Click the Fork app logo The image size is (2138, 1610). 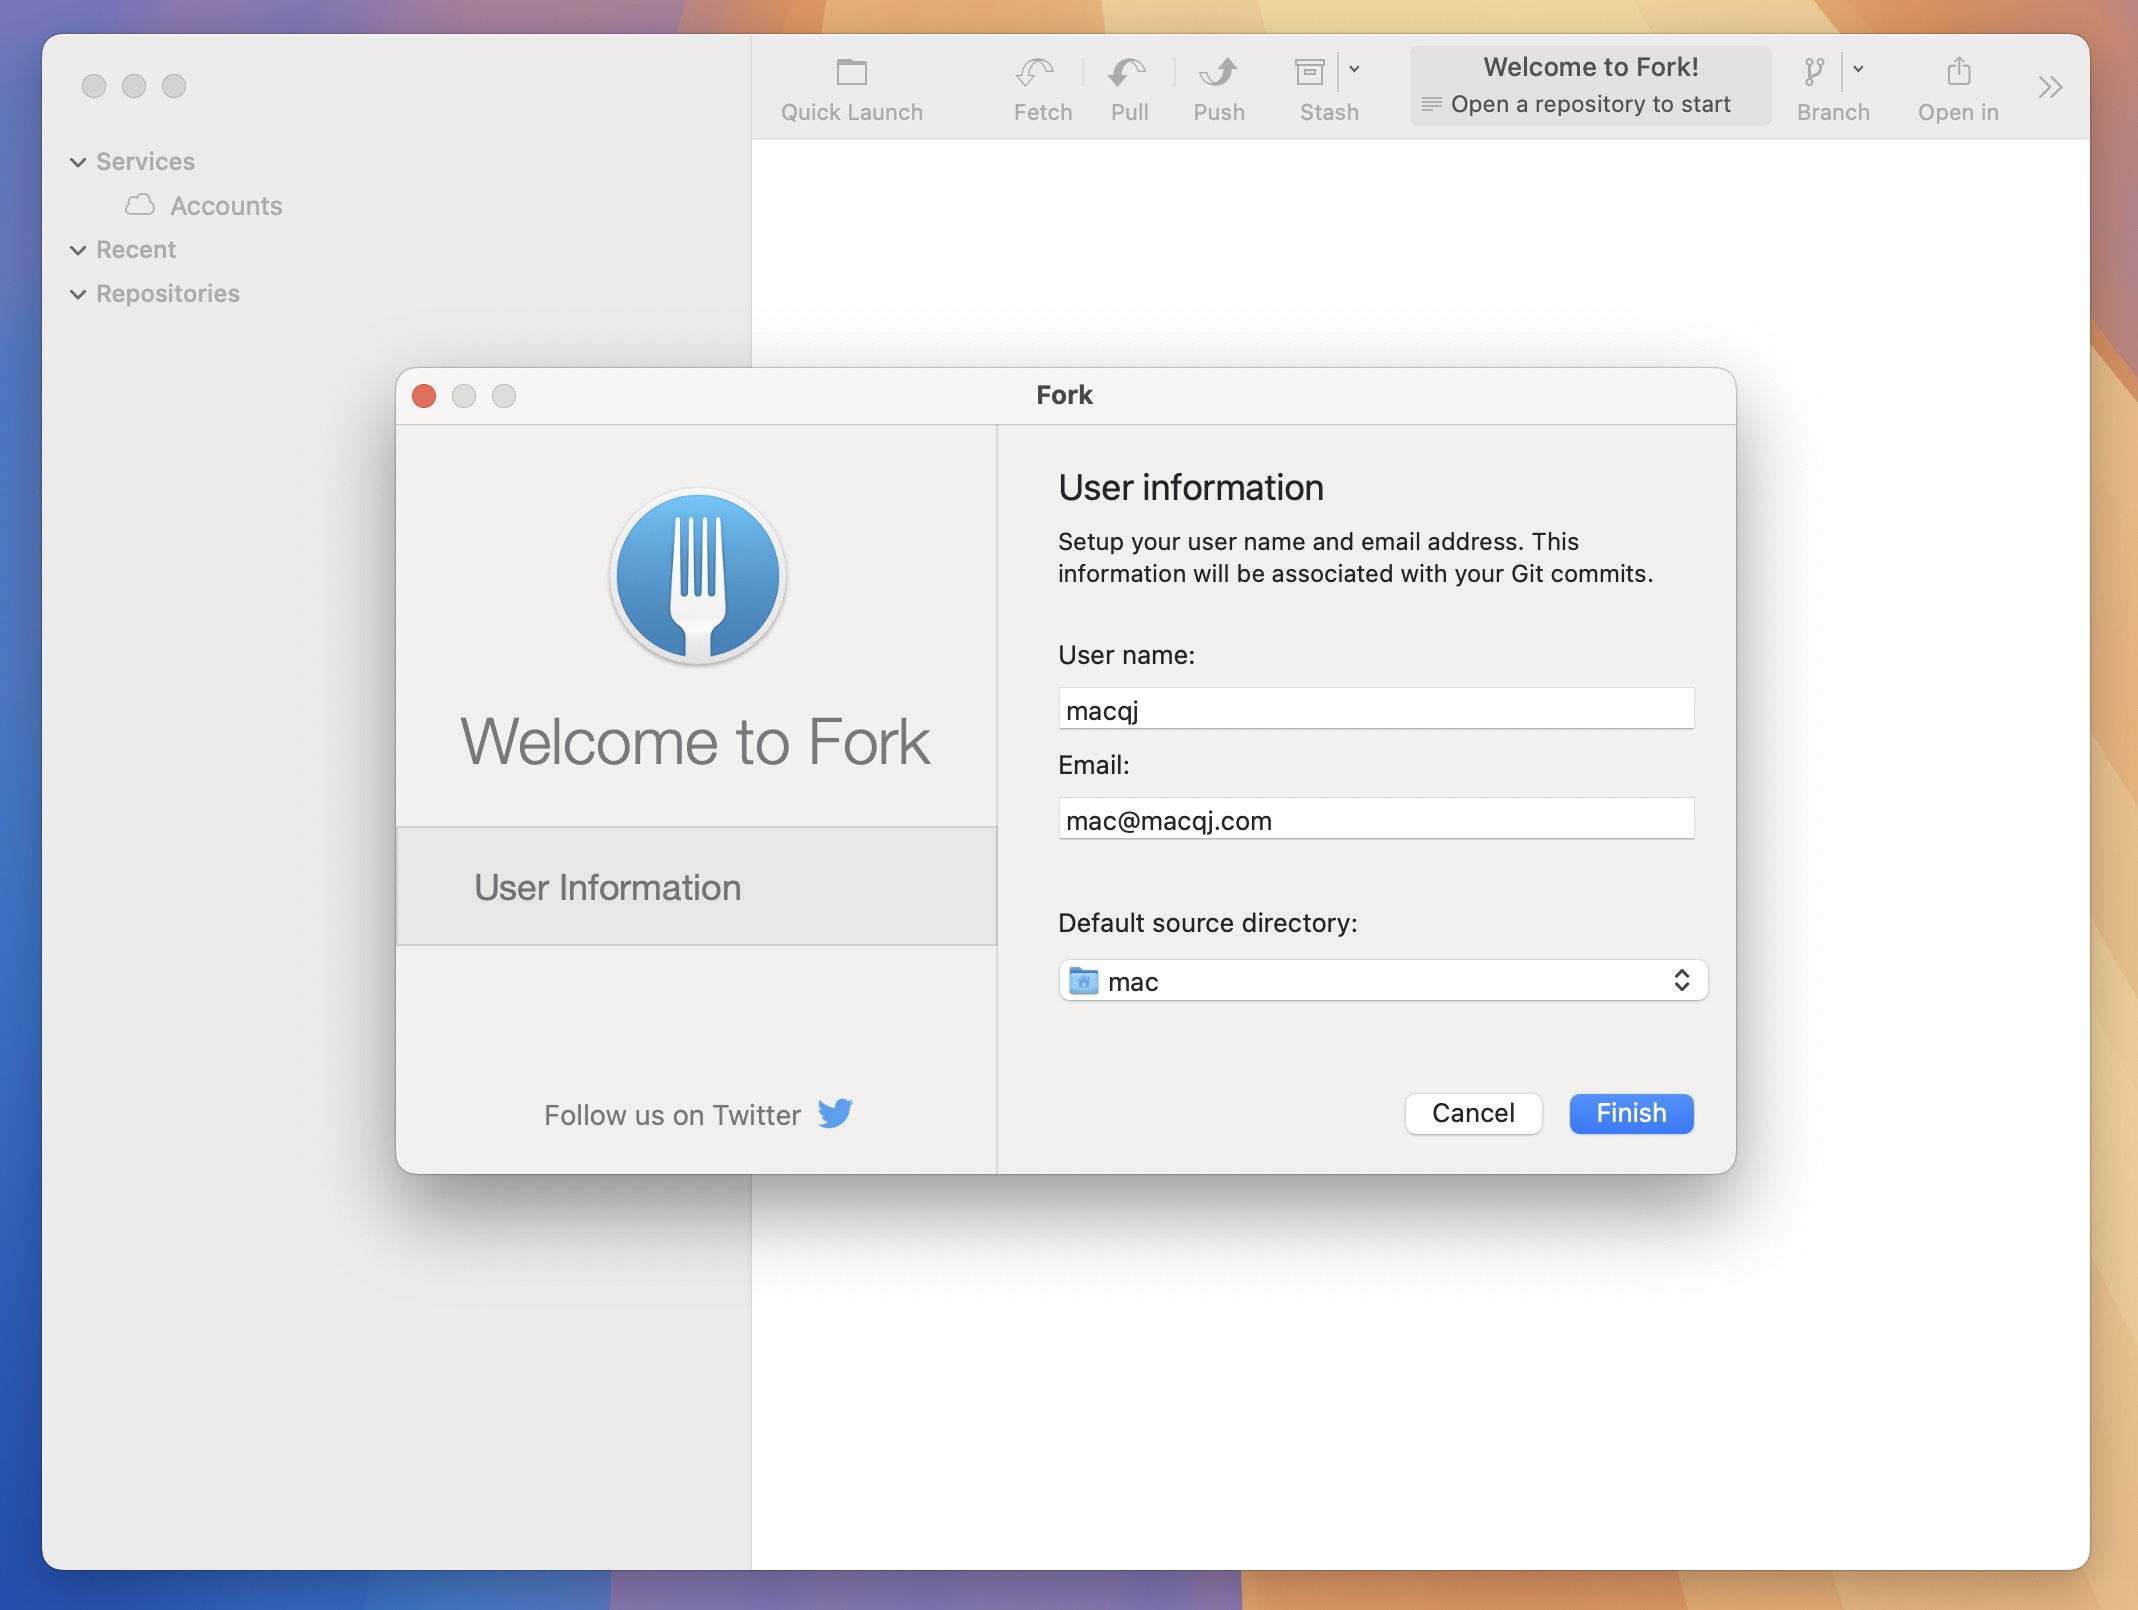(698, 577)
